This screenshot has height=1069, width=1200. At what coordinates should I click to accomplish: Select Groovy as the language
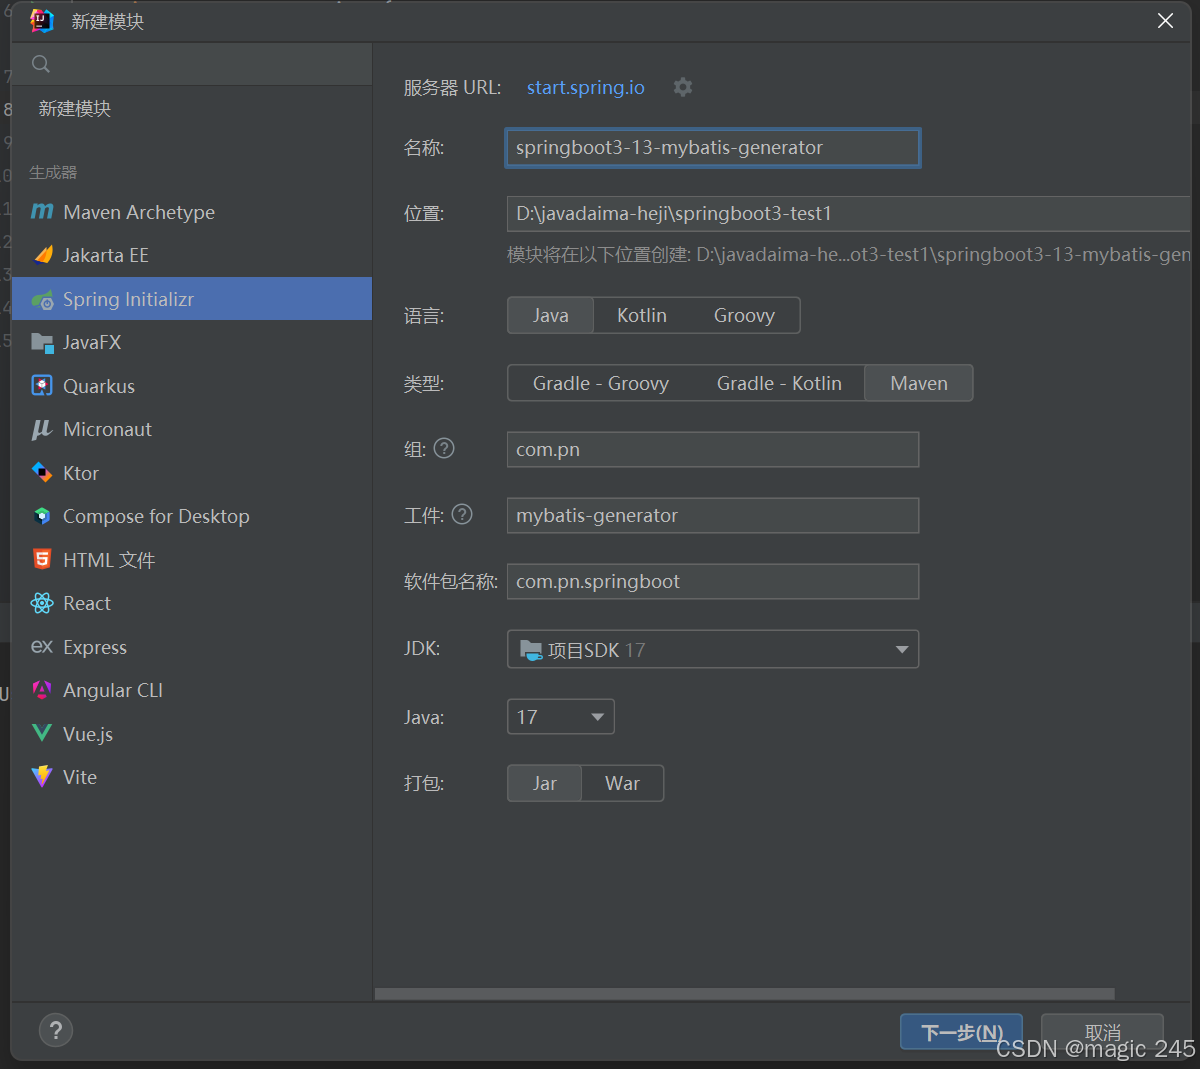coord(744,315)
